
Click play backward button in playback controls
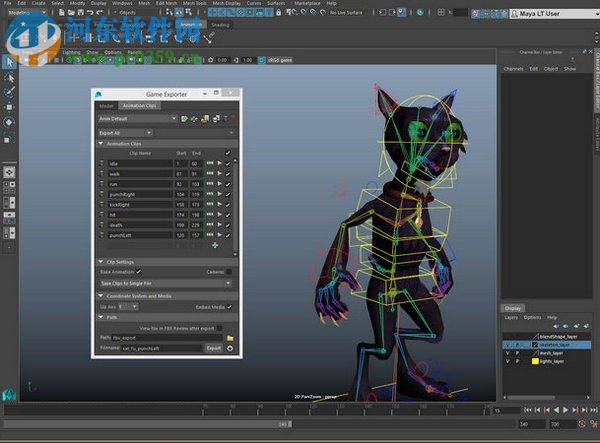click(556, 410)
